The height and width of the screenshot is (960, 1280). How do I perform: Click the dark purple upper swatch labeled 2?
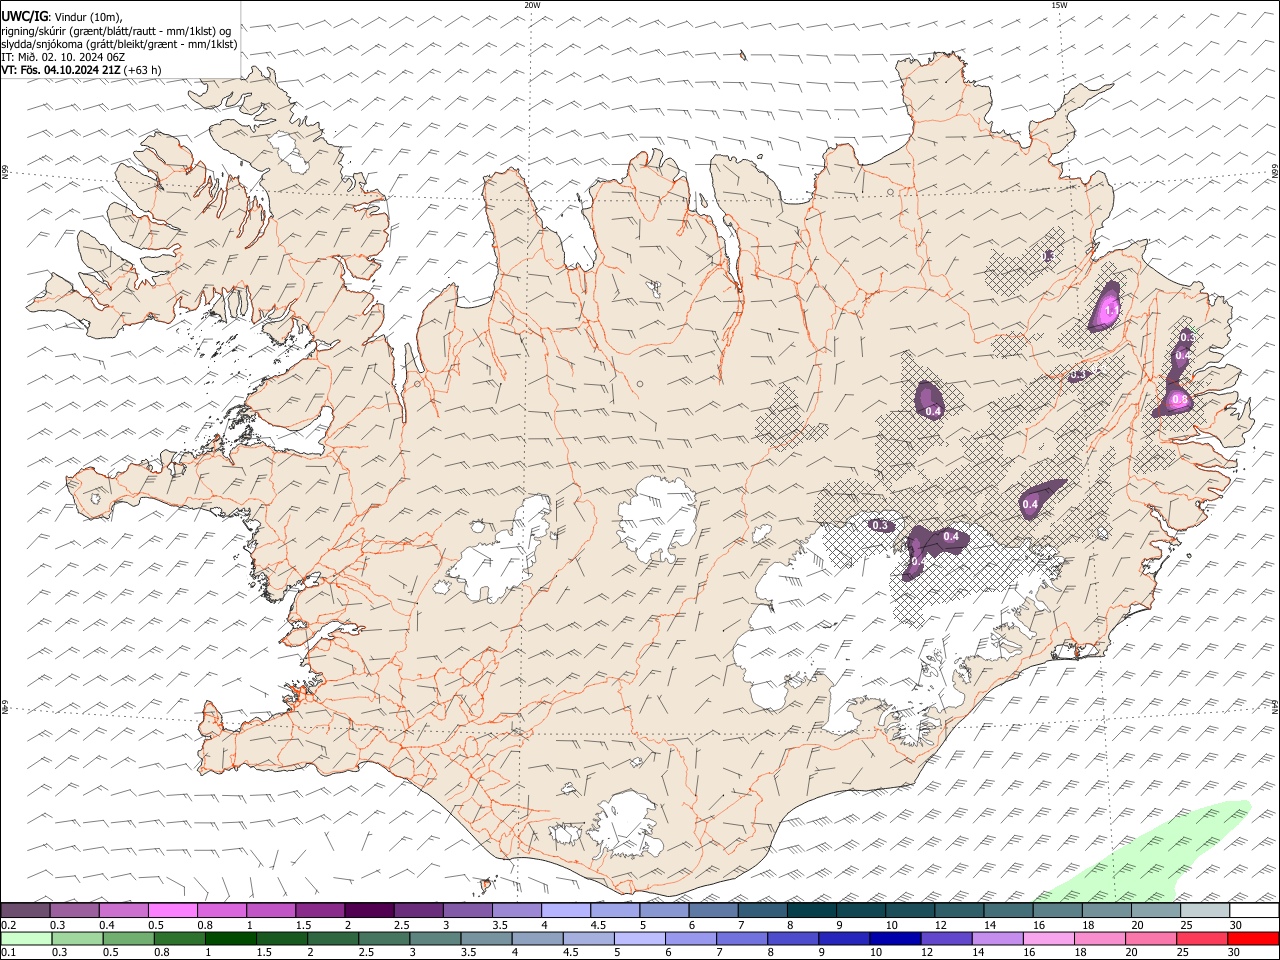coord(369,910)
